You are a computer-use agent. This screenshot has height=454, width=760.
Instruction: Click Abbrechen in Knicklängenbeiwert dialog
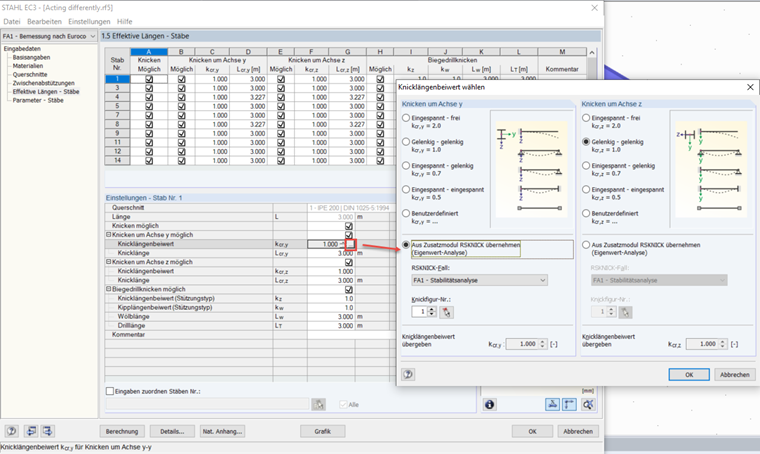tap(735, 375)
